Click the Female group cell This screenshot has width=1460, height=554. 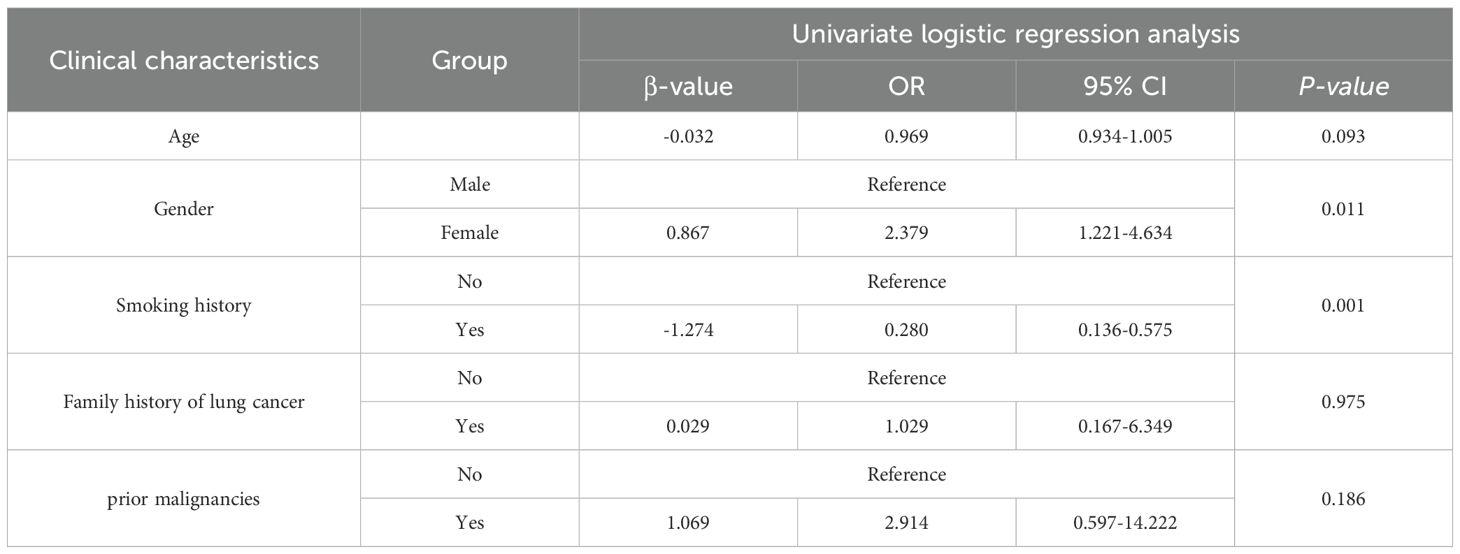point(469,233)
